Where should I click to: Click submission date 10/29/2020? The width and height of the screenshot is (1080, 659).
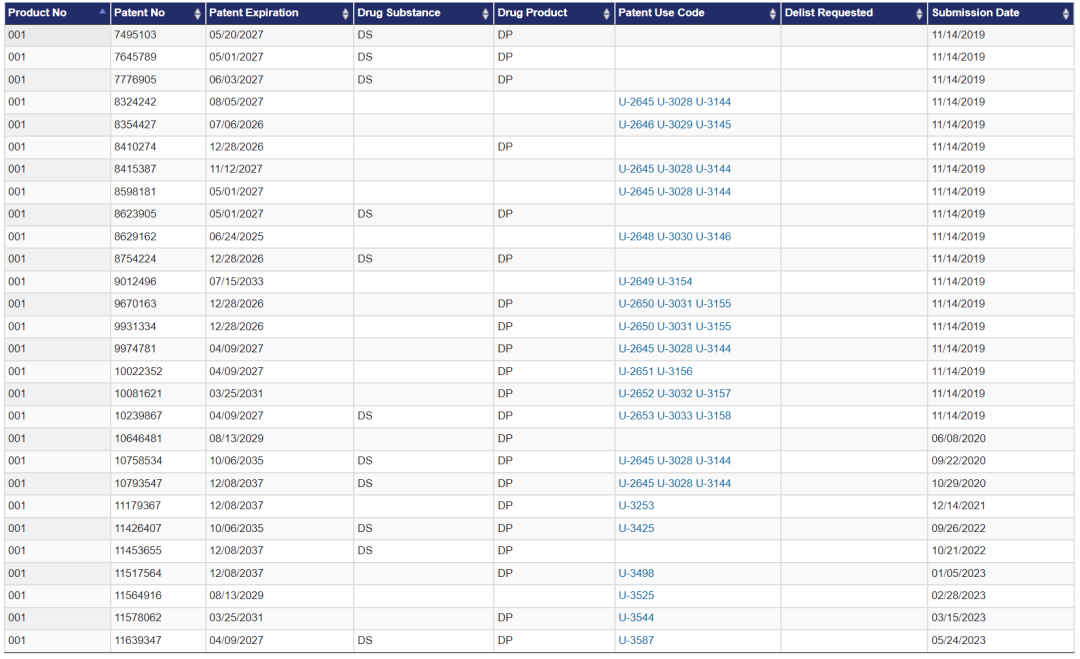(x=958, y=483)
